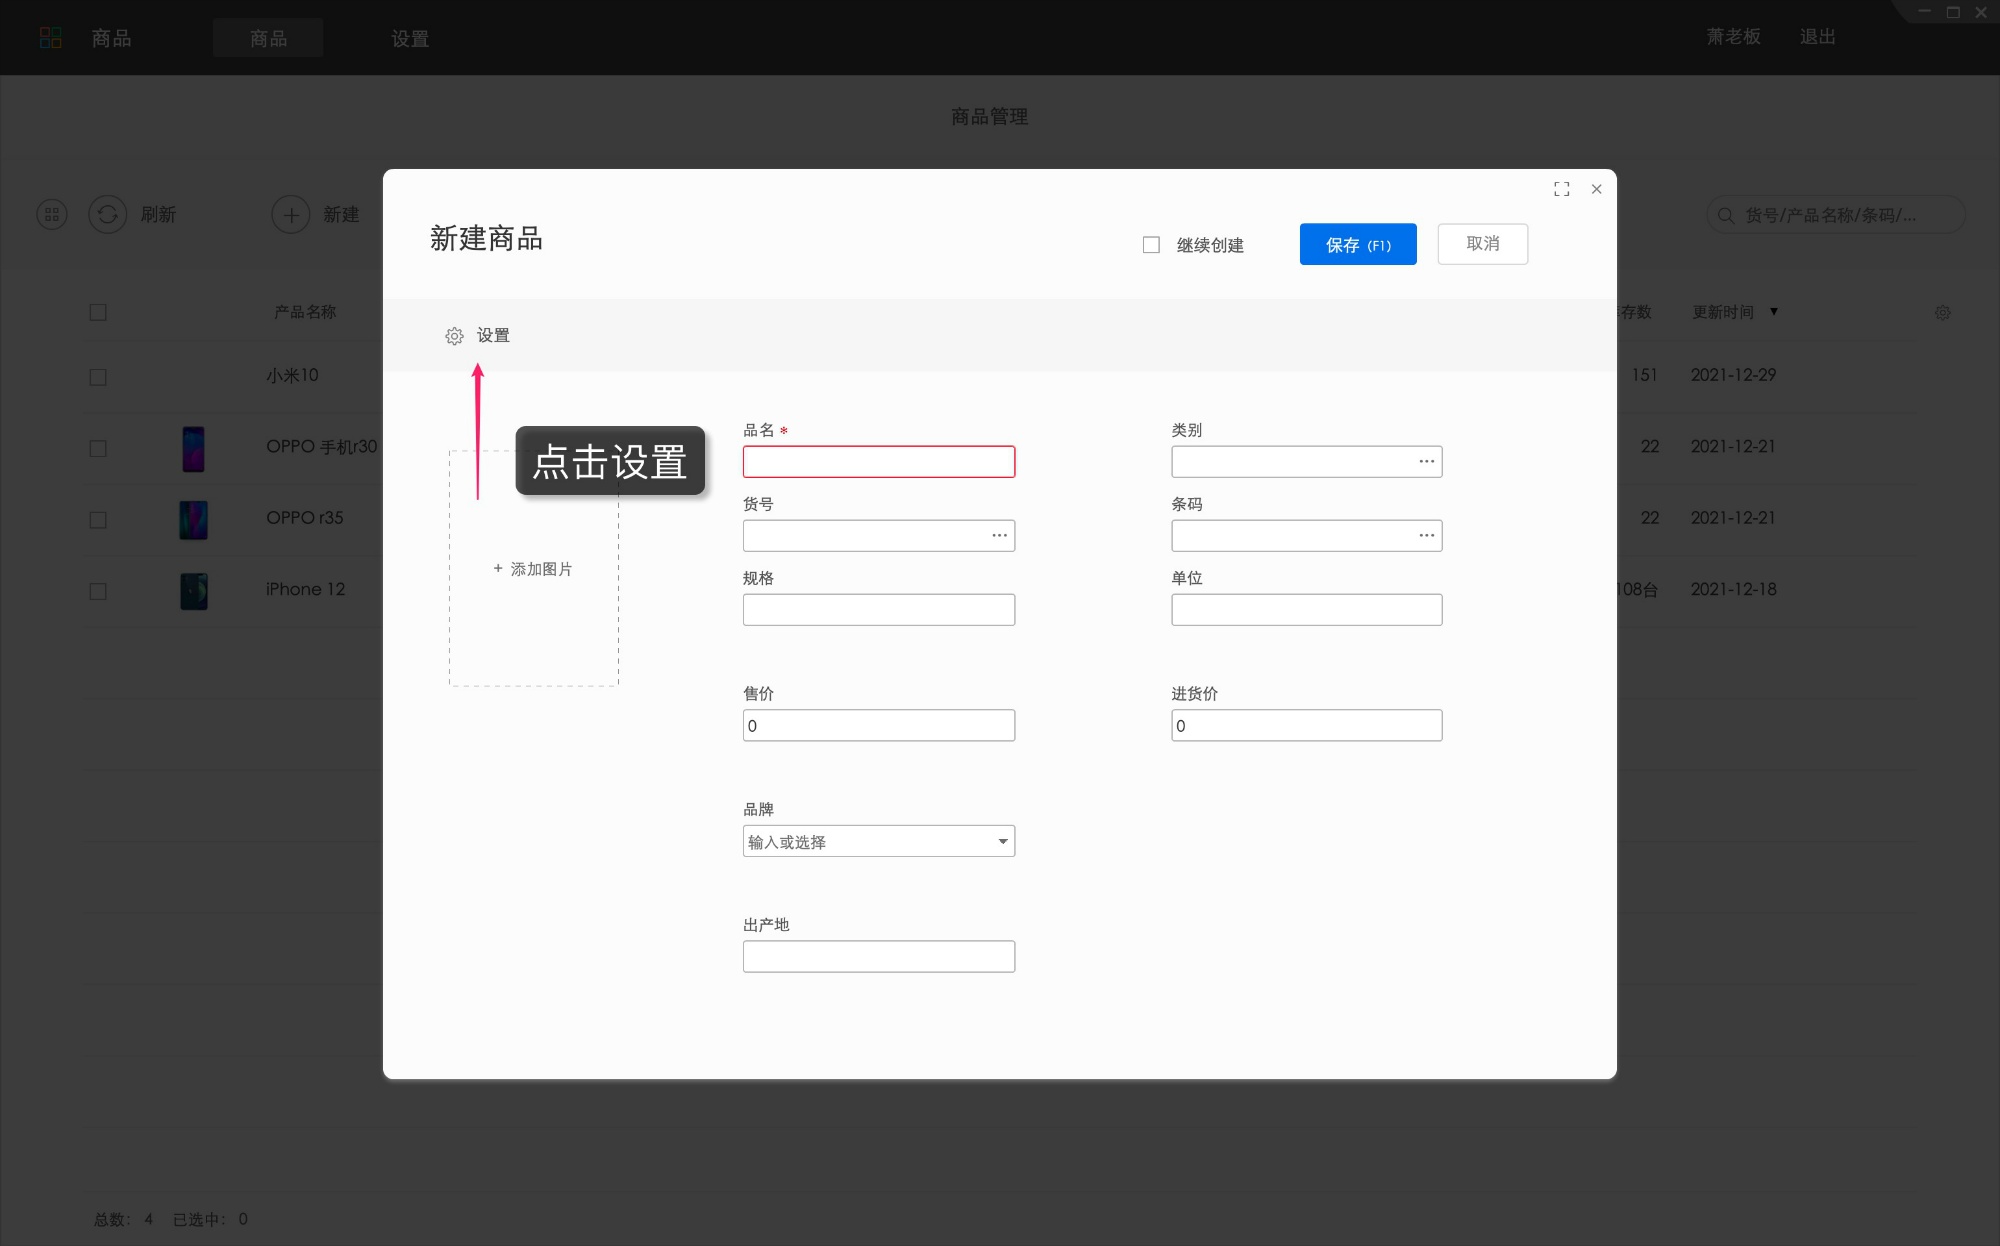Click the 添加图片 upload area
This screenshot has width=2000, height=1246.
[533, 569]
